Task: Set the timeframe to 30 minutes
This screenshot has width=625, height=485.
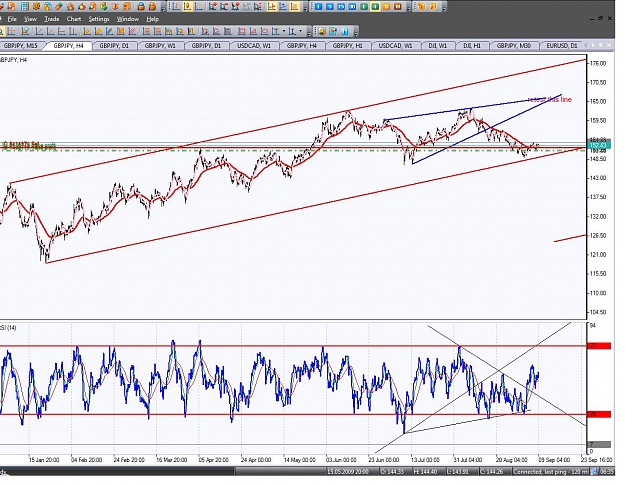Action: [352, 6]
